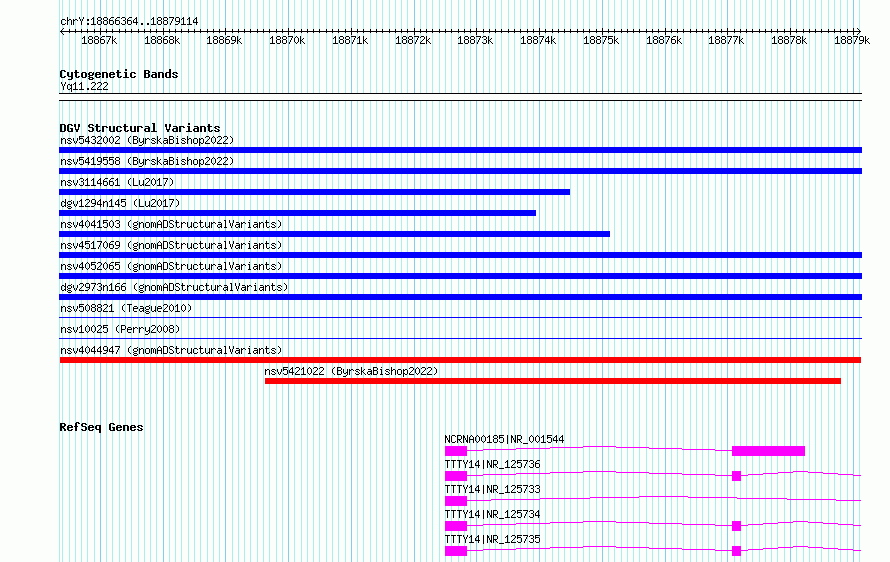This screenshot has width=890, height=562.
Task: Select the first exon of TTTY14 NR_125733
Action: (456, 501)
